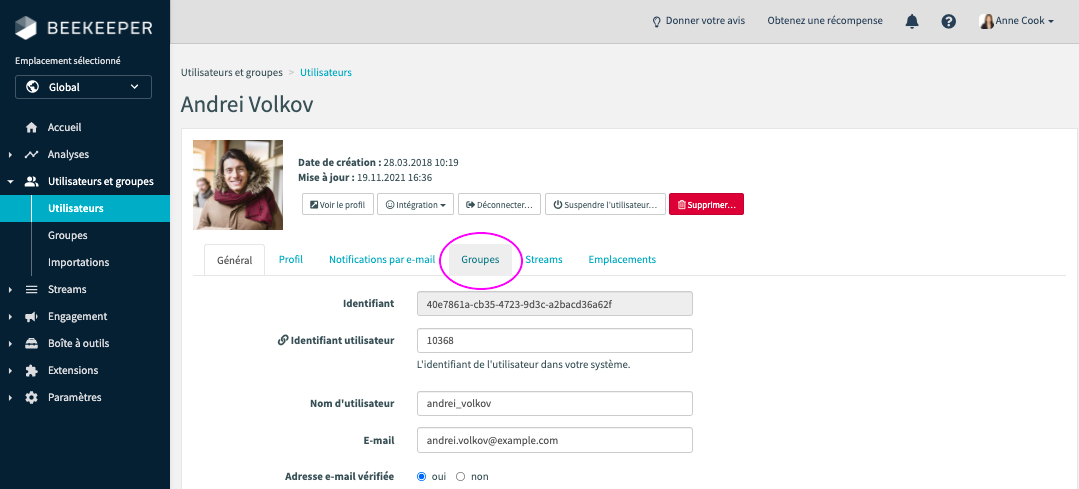Click the Paramètres gear icon

tap(31, 397)
